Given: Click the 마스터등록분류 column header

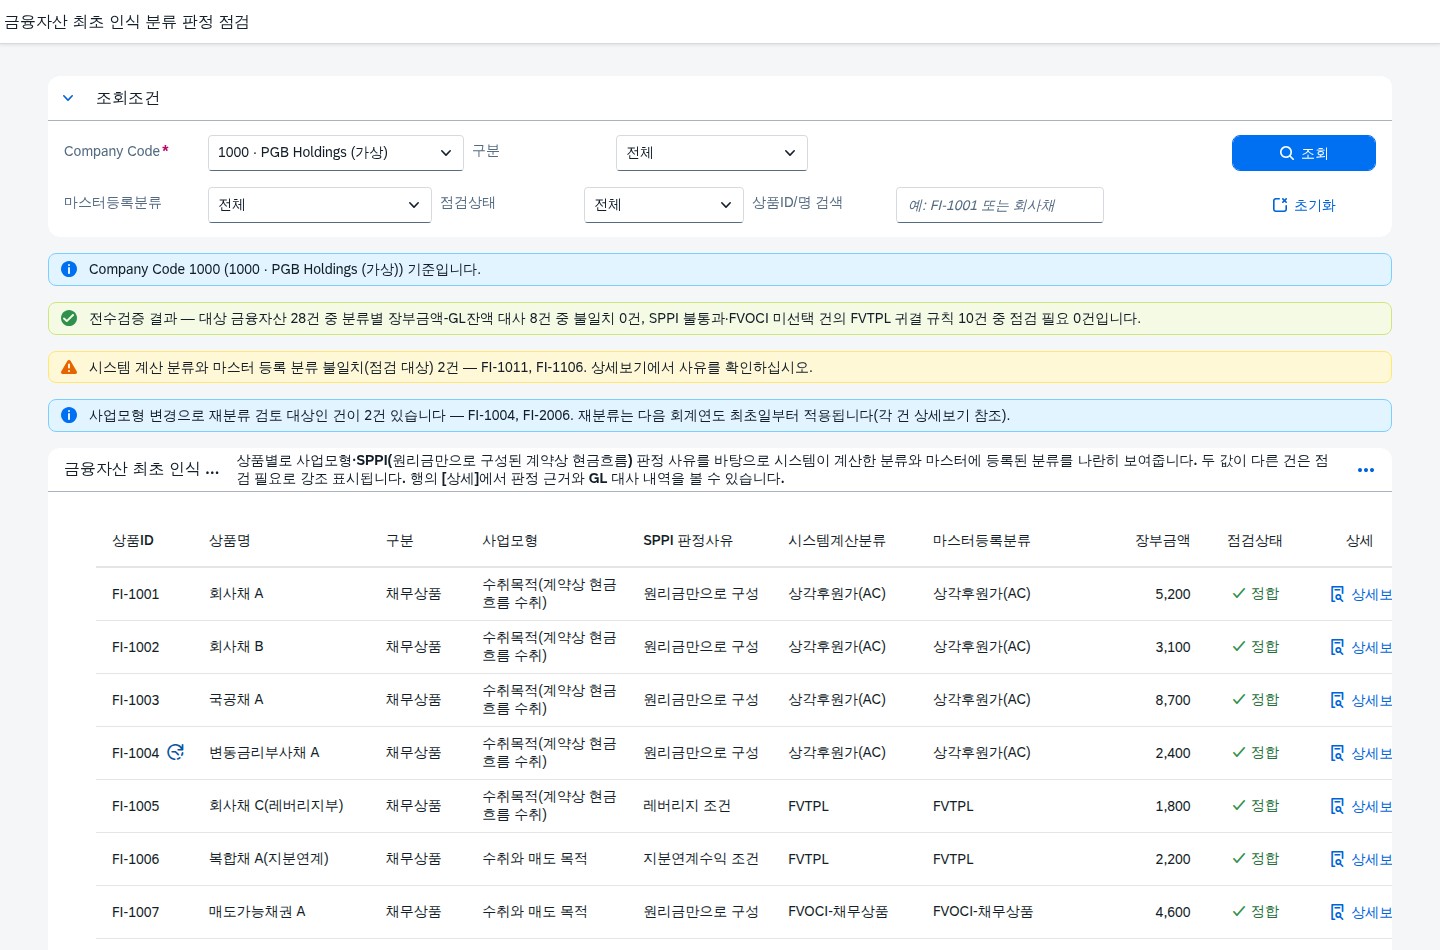Looking at the screenshot, I should pos(982,540).
